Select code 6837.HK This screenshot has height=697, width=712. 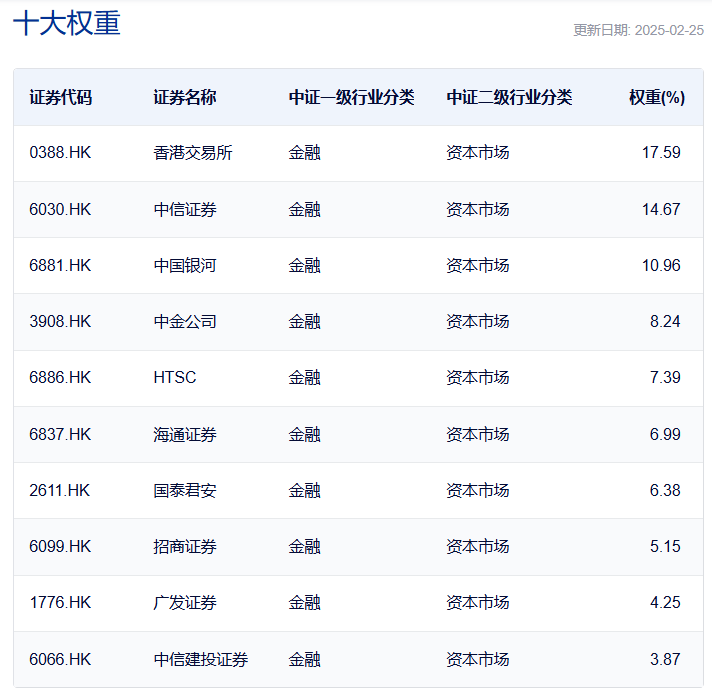(60, 435)
